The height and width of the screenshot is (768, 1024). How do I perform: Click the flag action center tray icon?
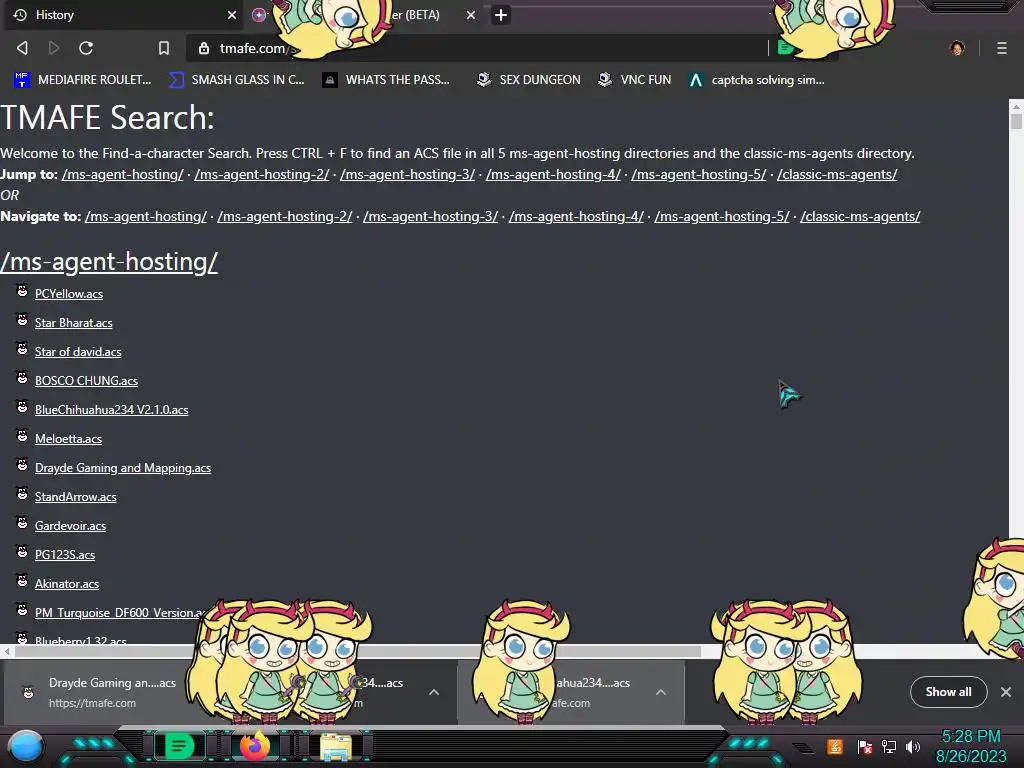(864, 746)
